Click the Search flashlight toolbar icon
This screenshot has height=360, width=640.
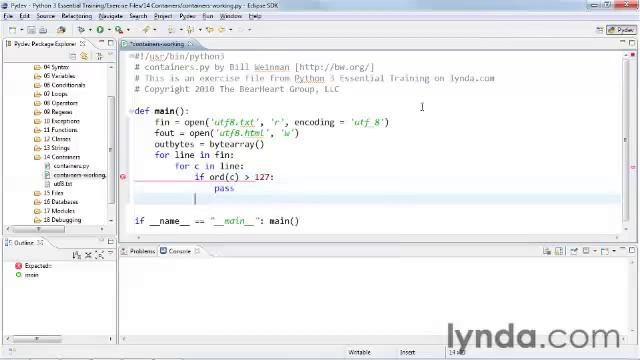pos(146,30)
